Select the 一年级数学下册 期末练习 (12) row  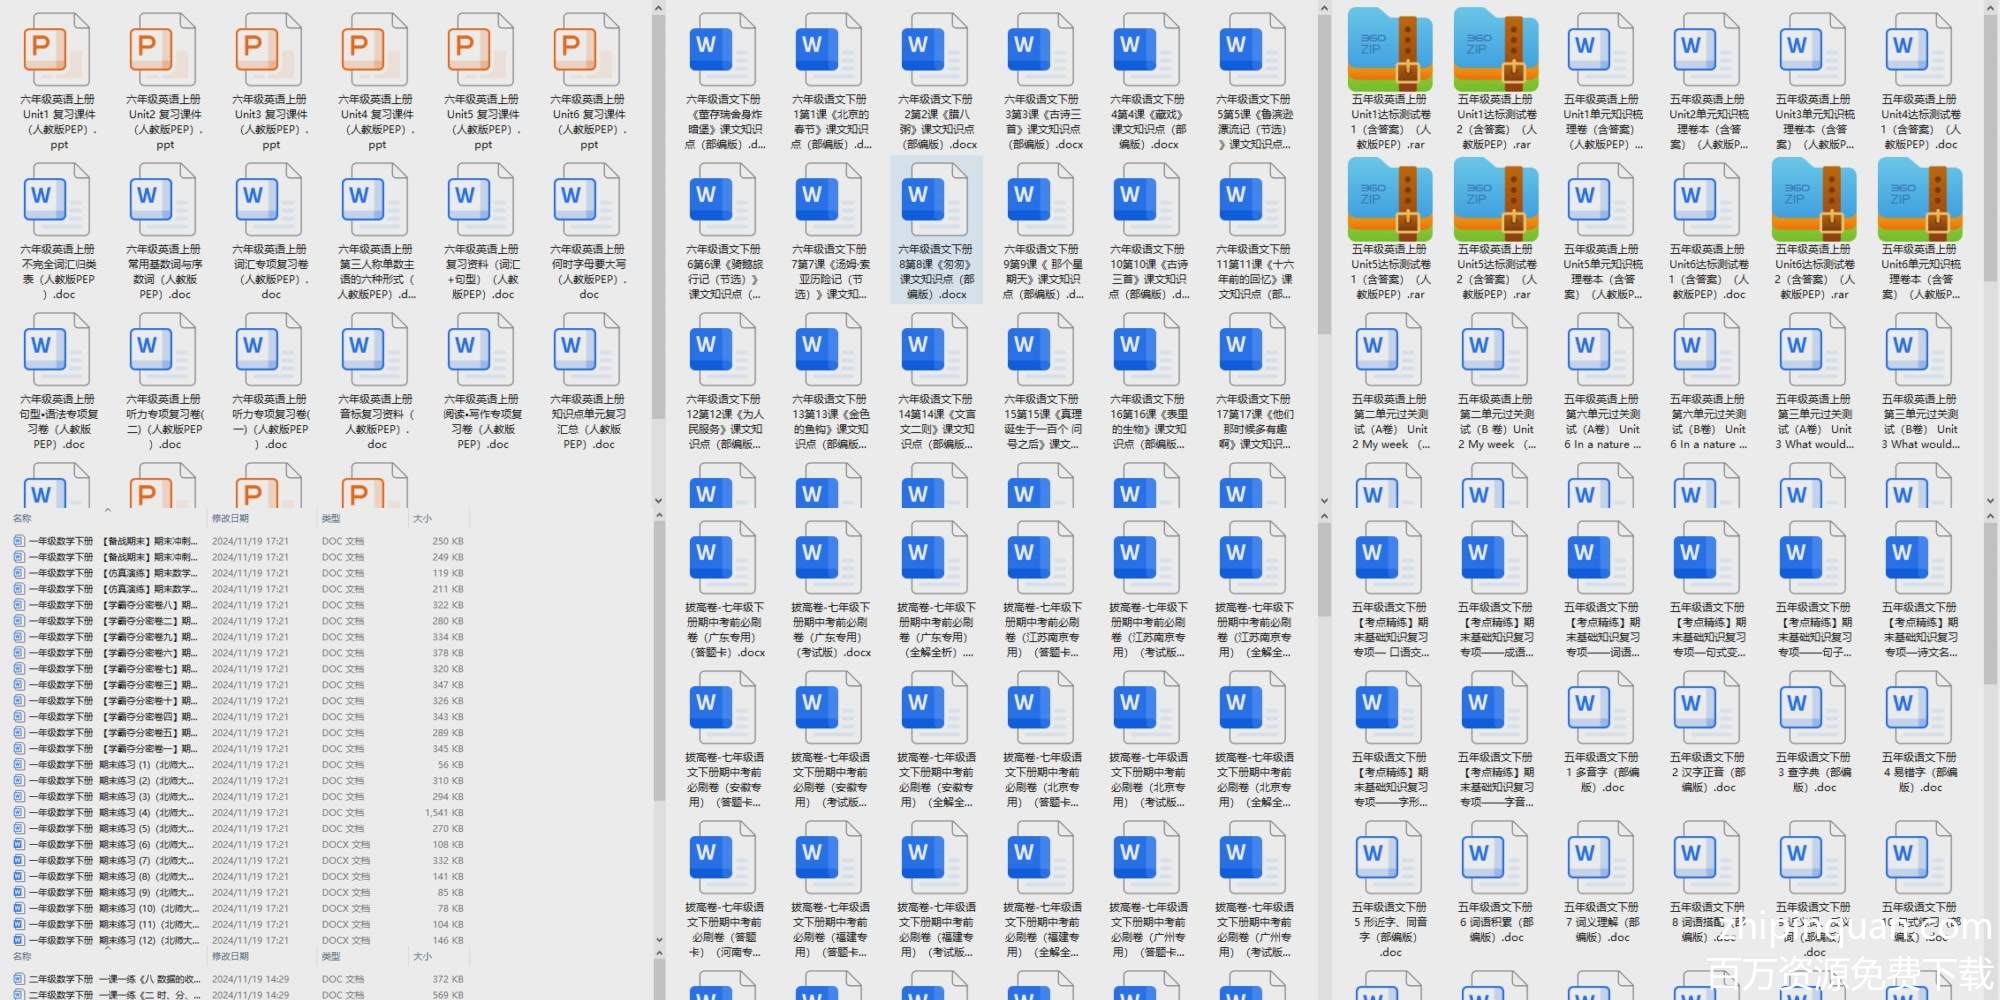click(239, 941)
